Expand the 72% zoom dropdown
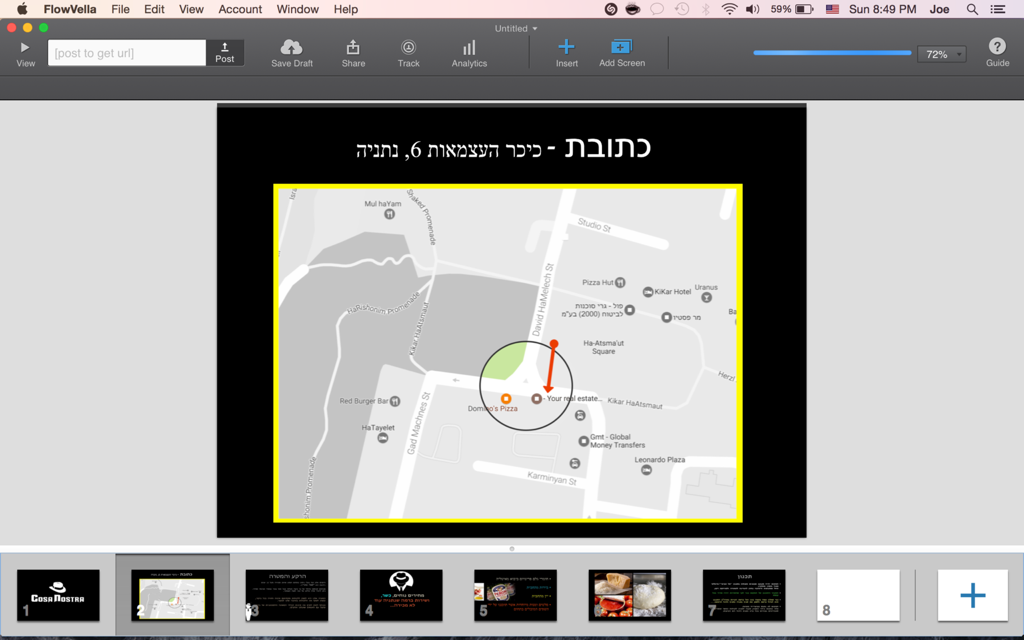Screen dimensions: 1024x640 pos(941,54)
